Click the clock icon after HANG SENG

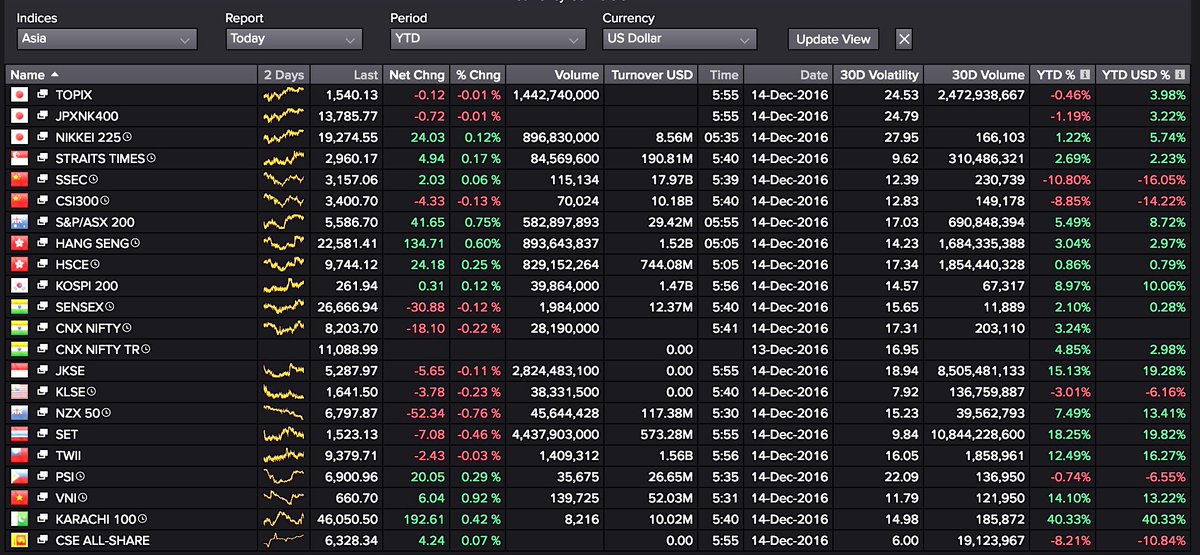(134, 243)
